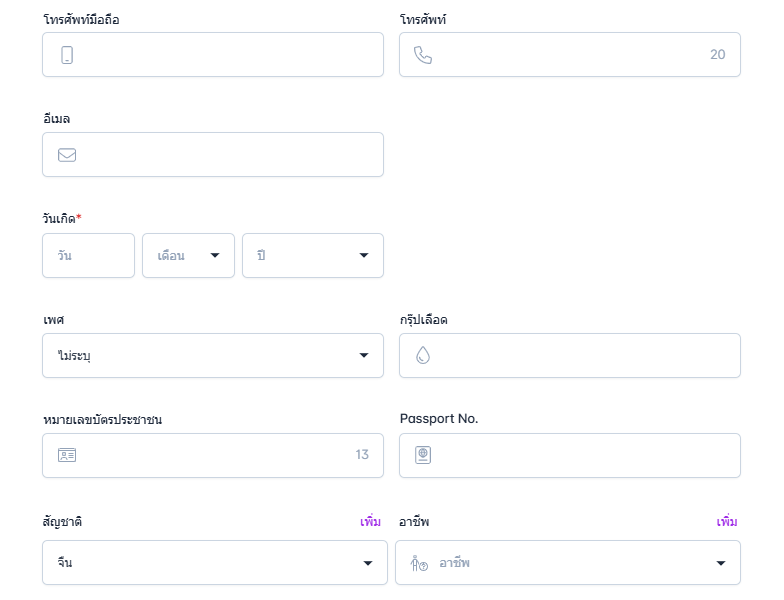Open the สัญชาติ nationality dropdown
Viewport: 784px width, 600px height.
click(214, 563)
